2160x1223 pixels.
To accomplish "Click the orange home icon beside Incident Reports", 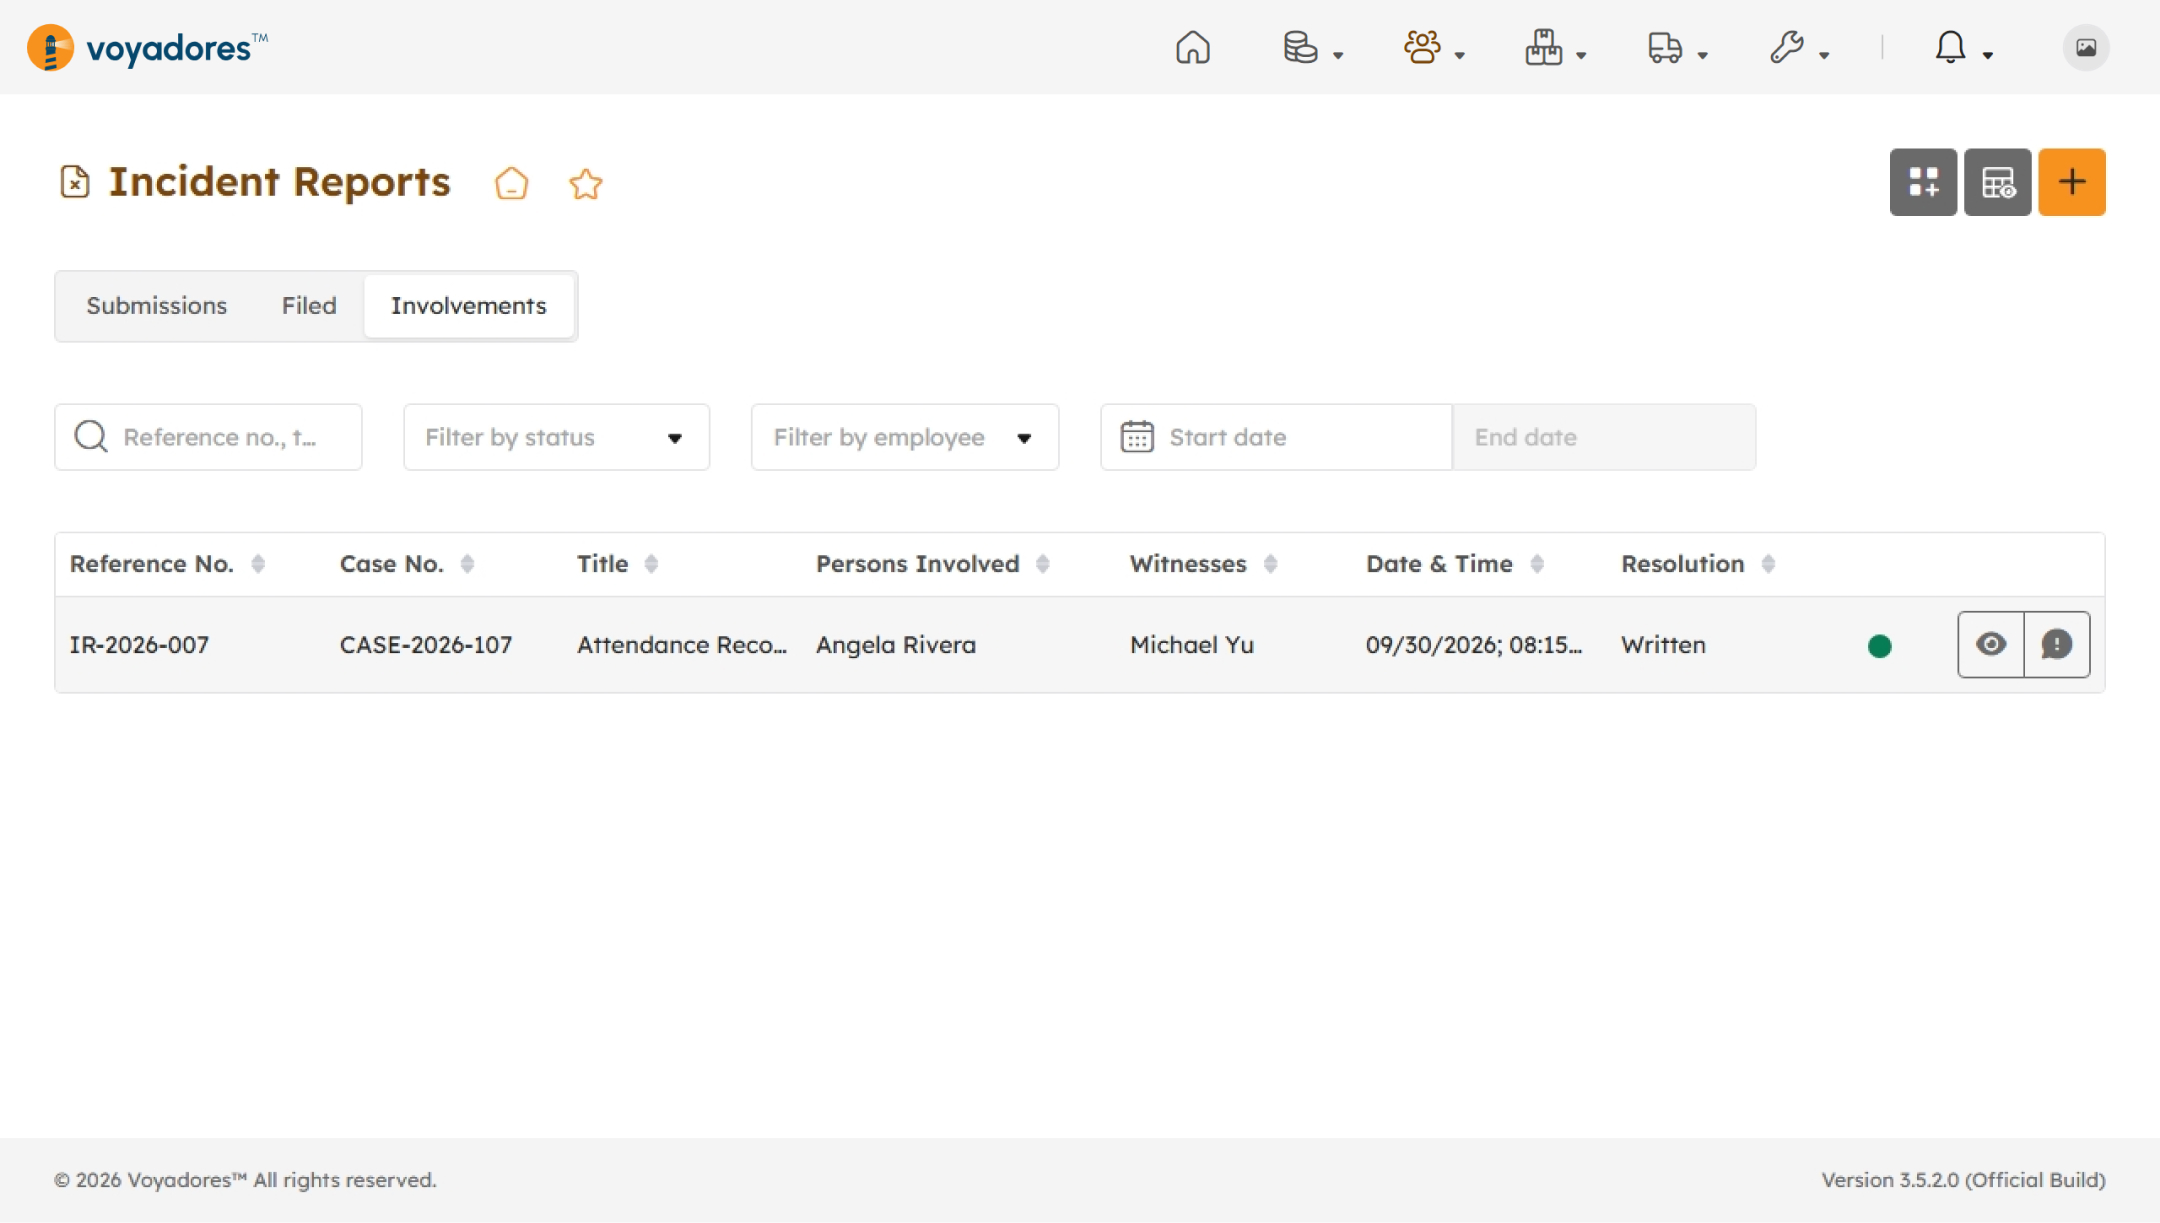I will click(511, 183).
